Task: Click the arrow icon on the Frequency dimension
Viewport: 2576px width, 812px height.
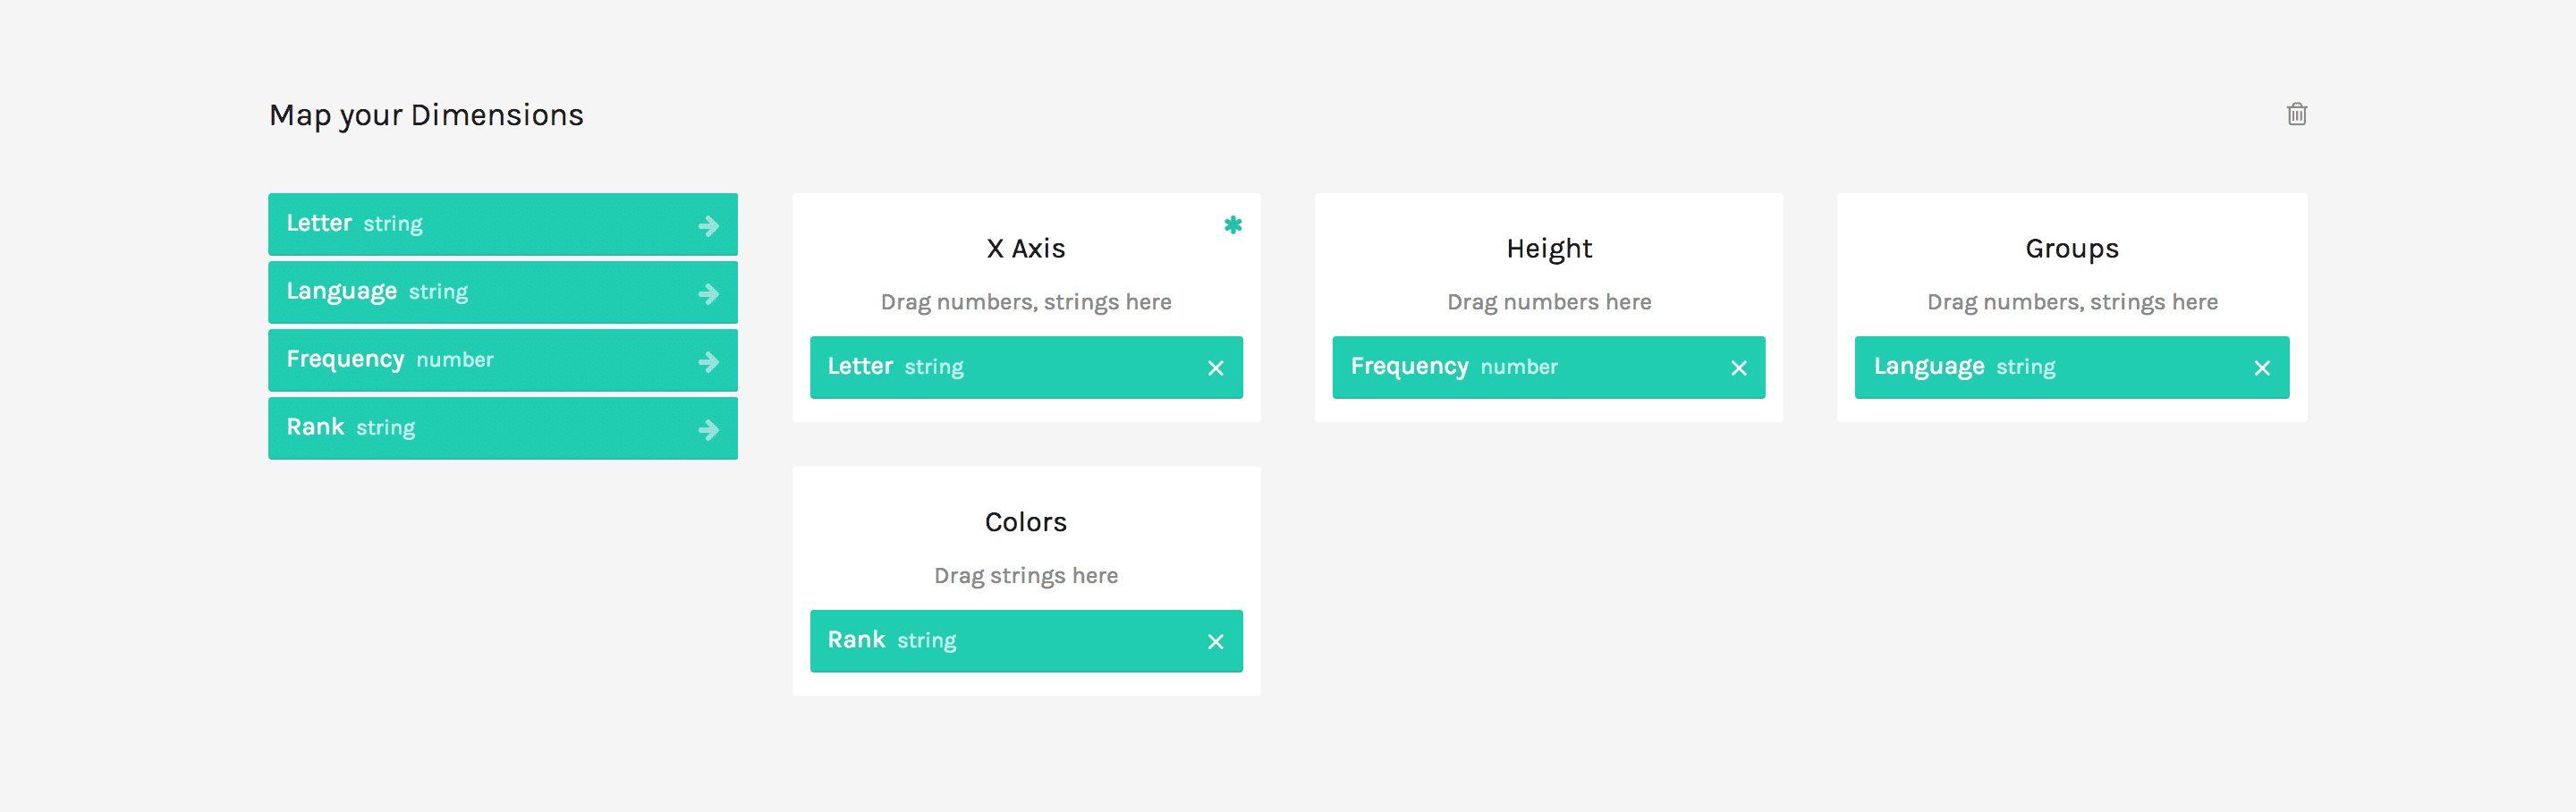Action: click(709, 360)
